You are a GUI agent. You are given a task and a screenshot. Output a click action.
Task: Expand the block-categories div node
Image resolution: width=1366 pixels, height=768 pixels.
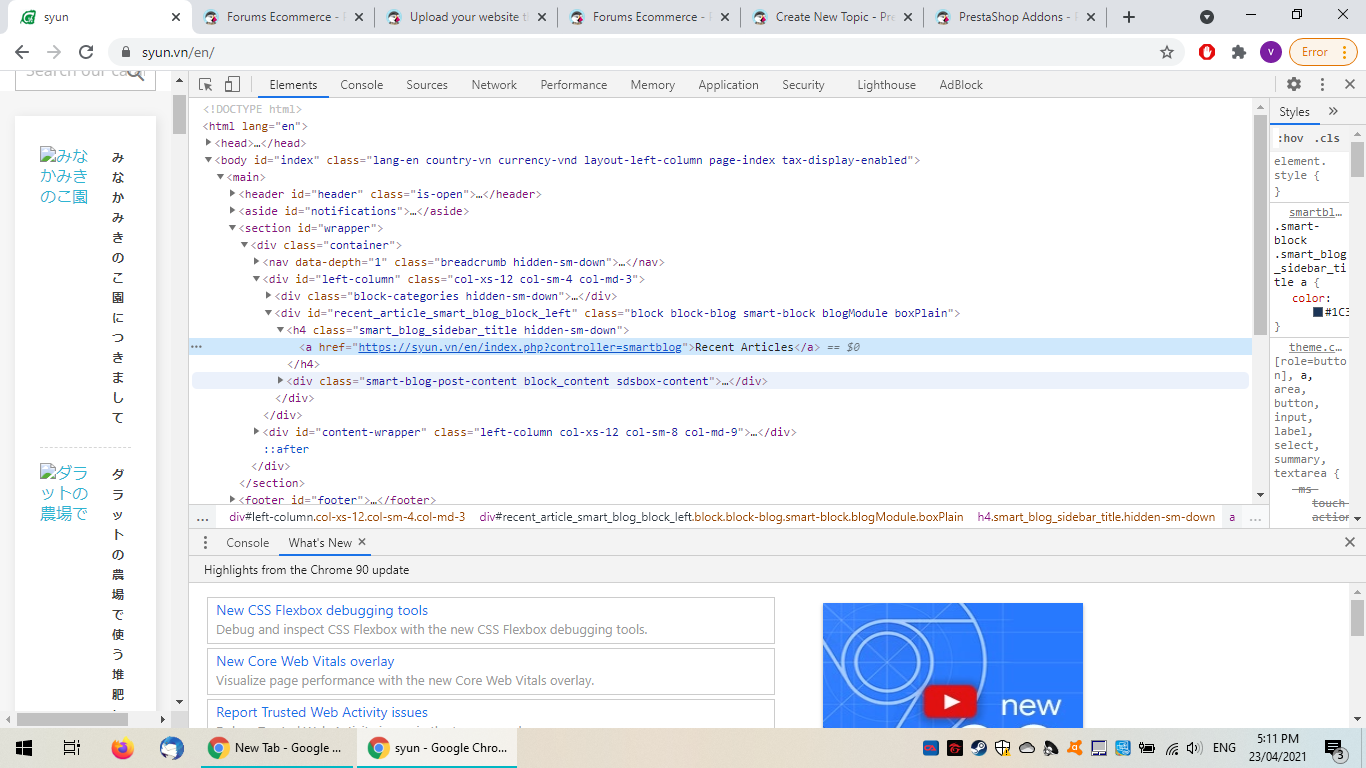269,296
